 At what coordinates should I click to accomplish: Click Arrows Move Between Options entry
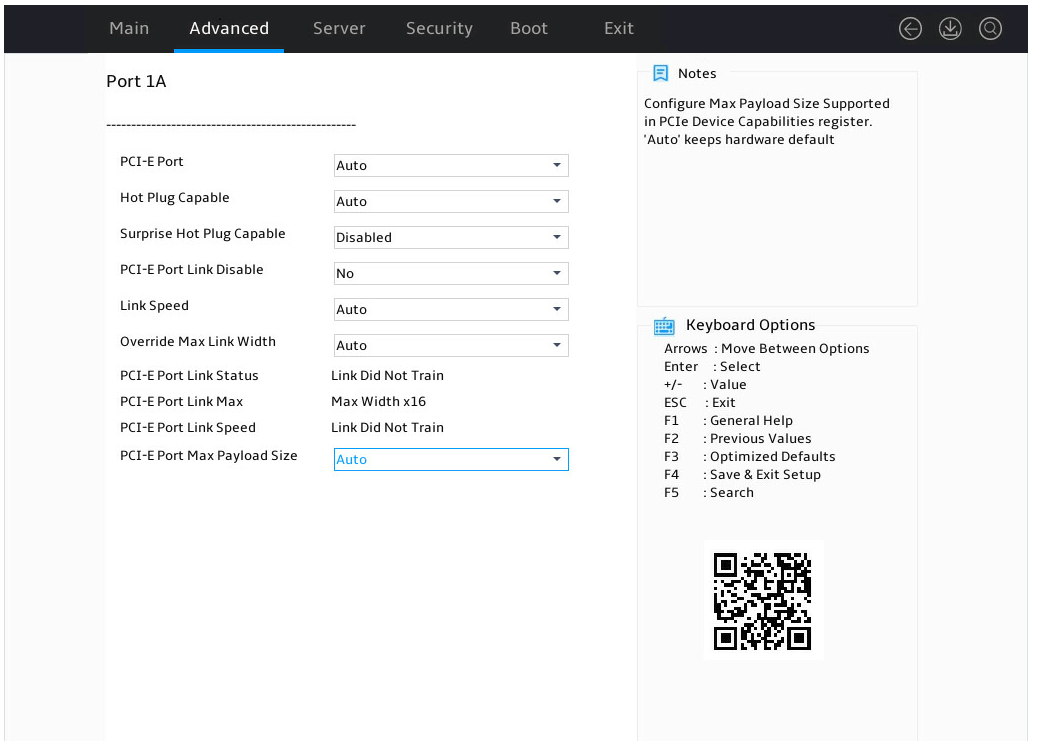[x=767, y=349]
